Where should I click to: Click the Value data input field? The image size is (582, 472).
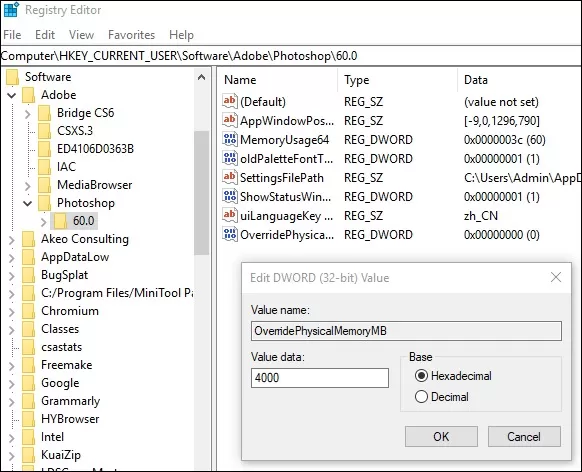click(320, 378)
